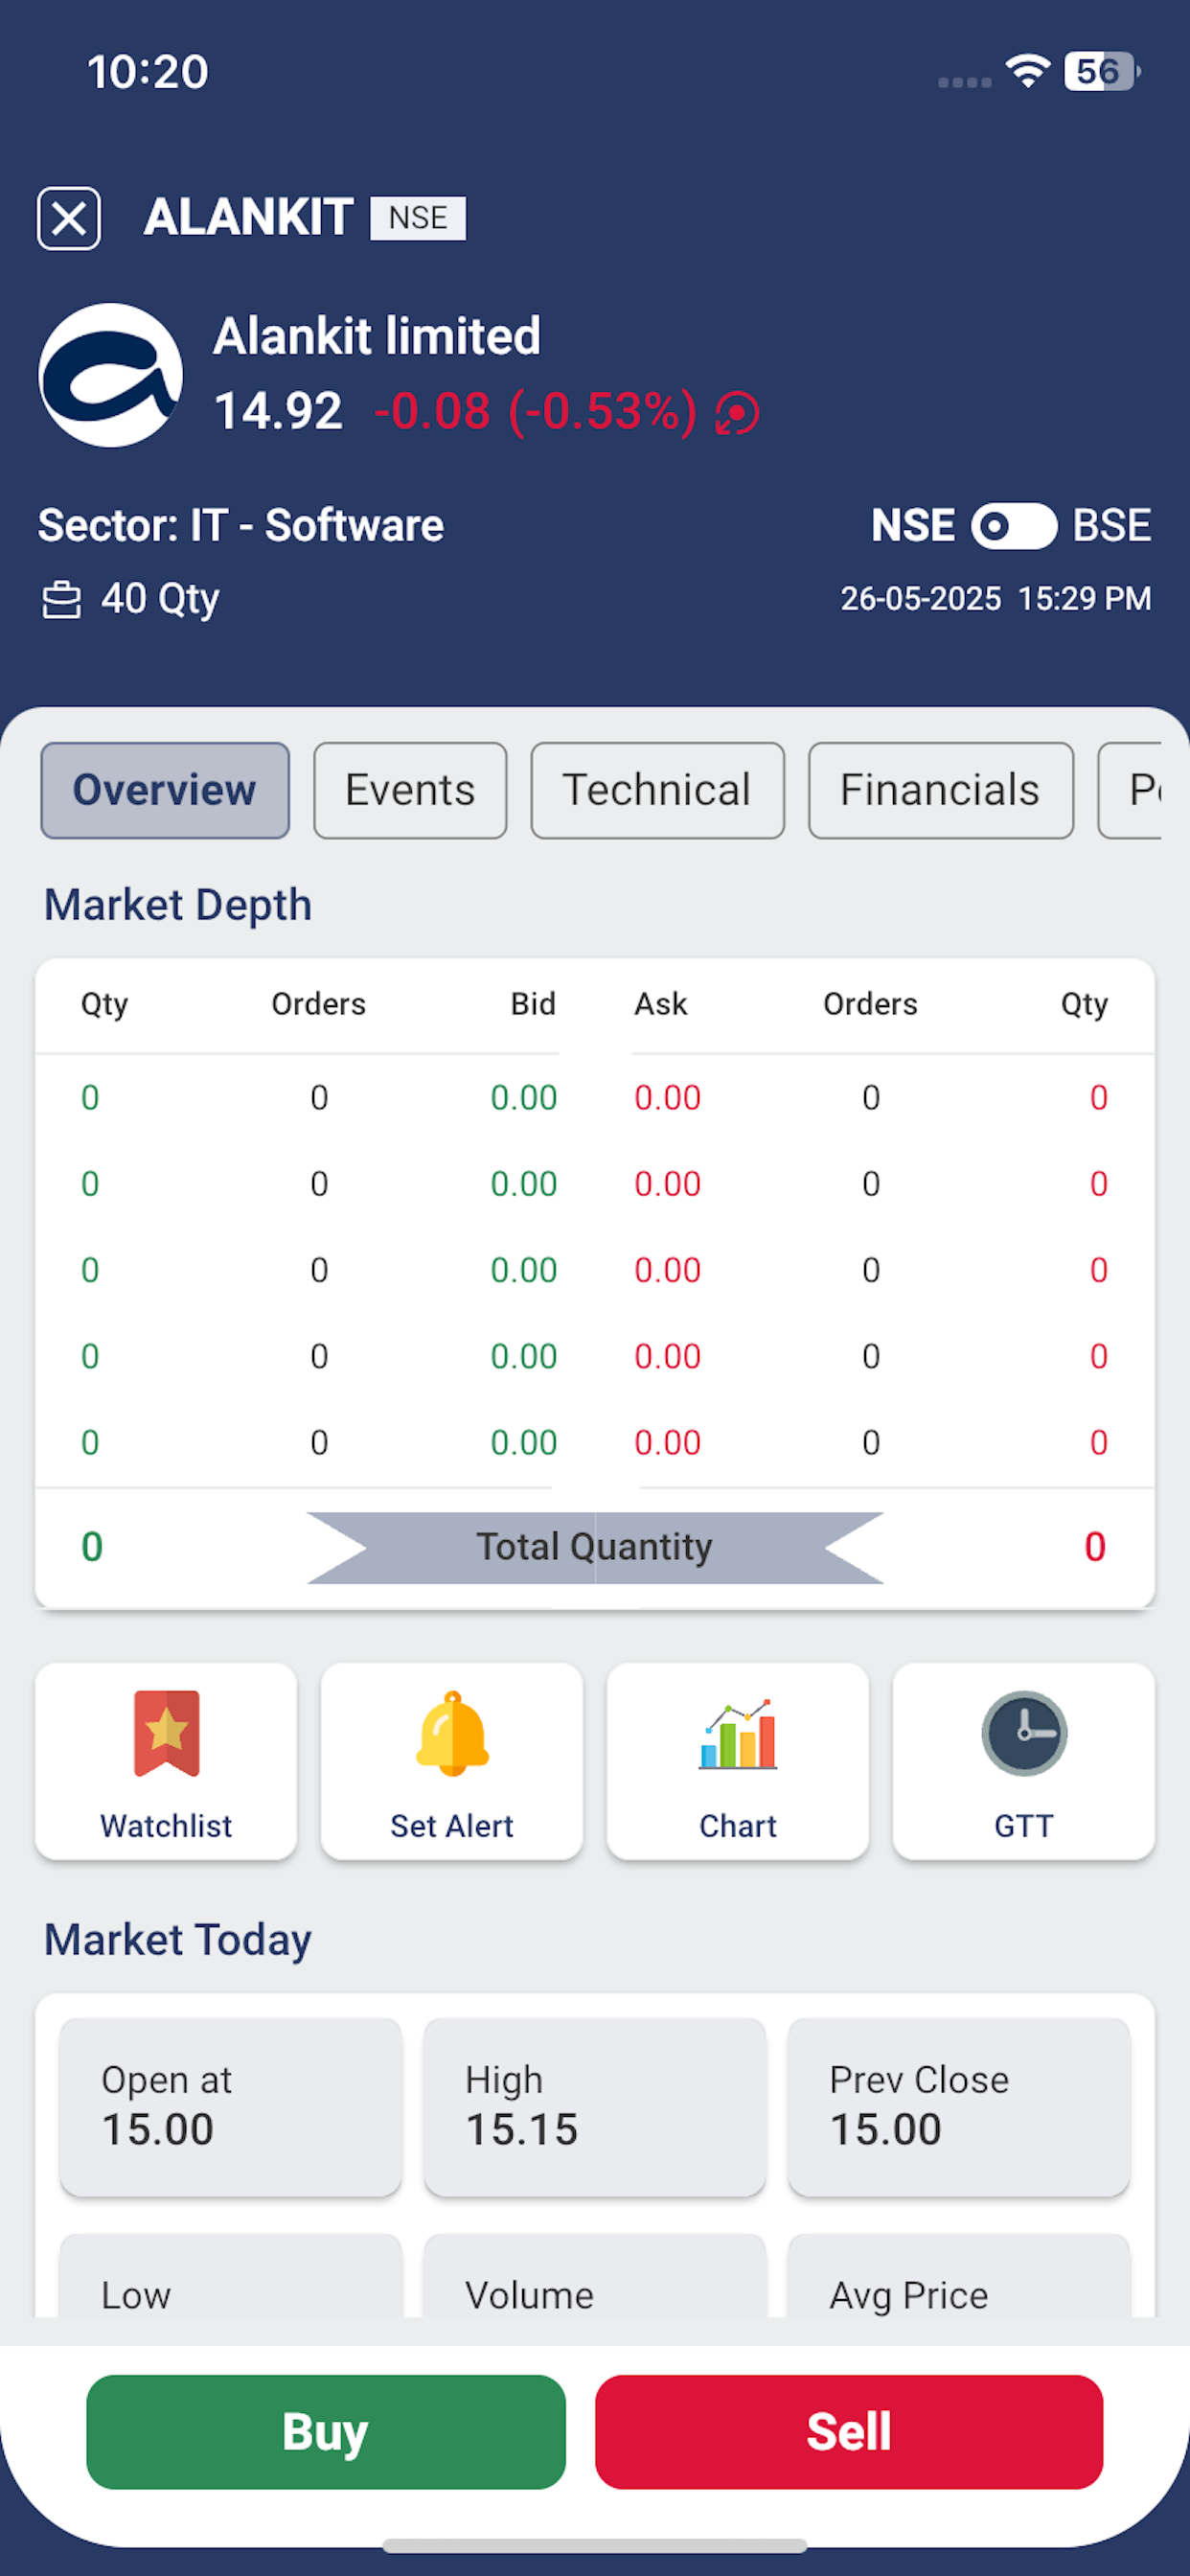The image size is (1190, 2576).
Task: Tap the red total ask quantity 0
Action: click(x=1095, y=1547)
